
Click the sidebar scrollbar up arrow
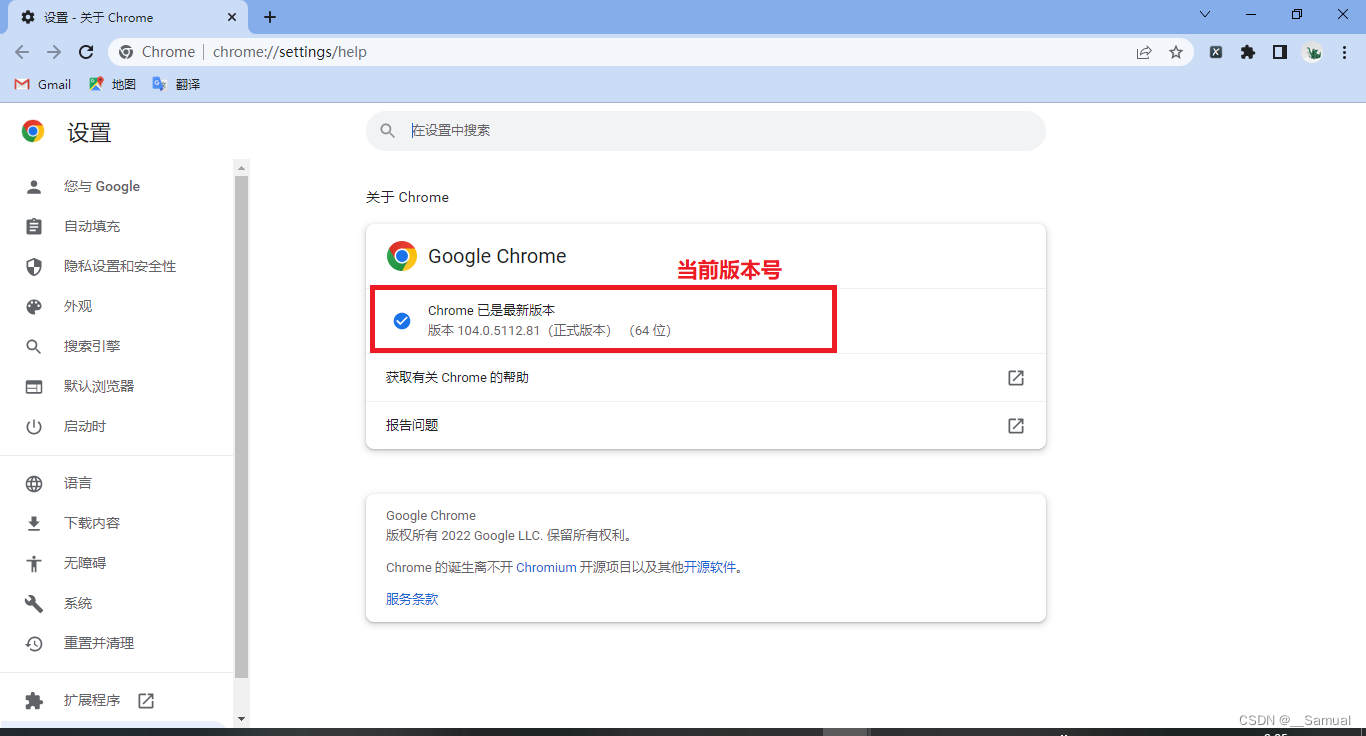coord(241,167)
